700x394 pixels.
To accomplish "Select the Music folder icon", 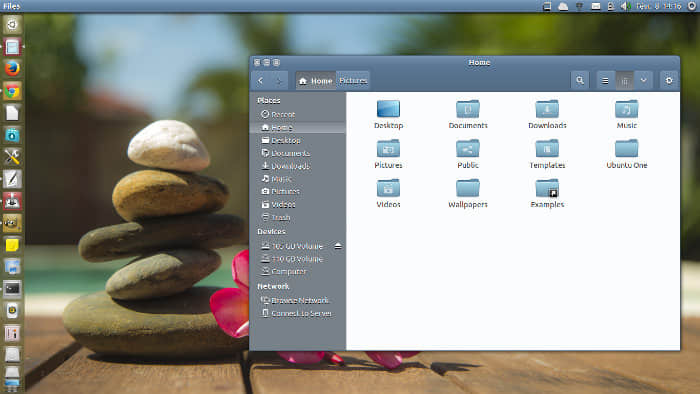I will (626, 109).
